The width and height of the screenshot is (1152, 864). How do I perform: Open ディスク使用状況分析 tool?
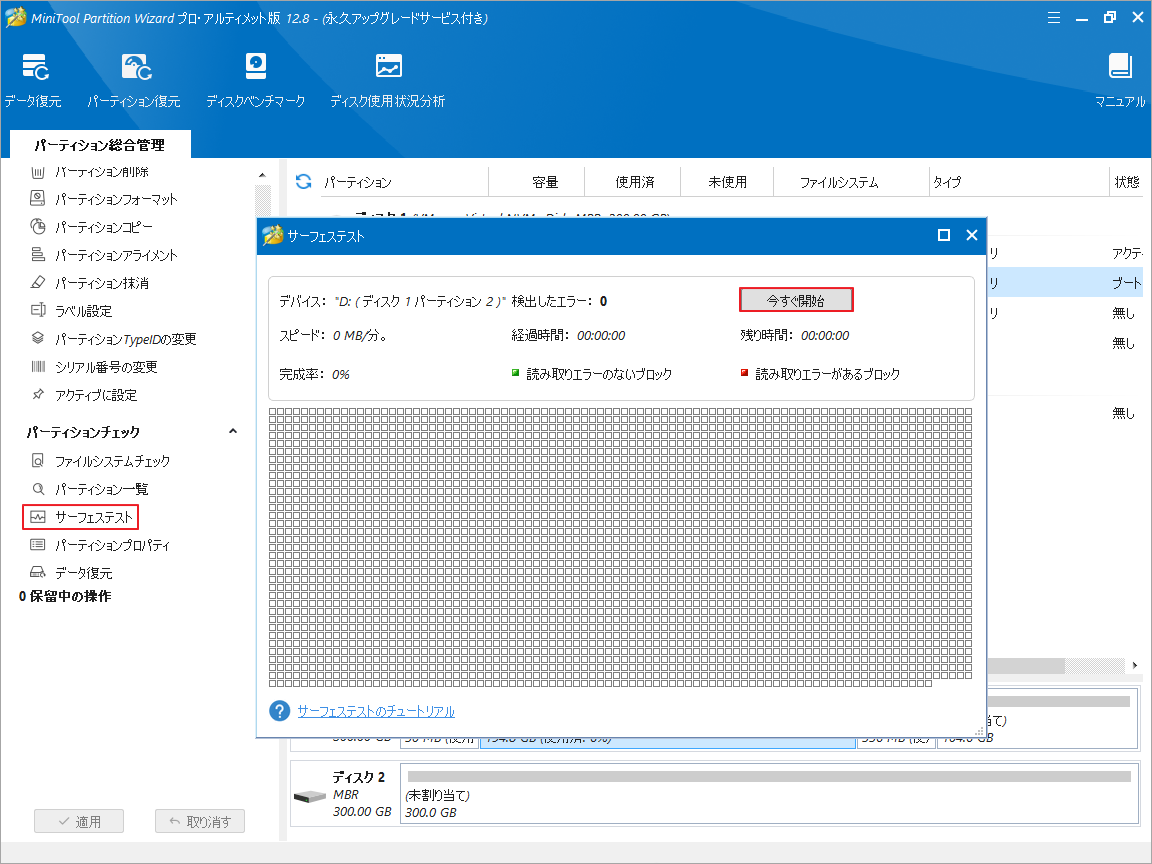389,66
